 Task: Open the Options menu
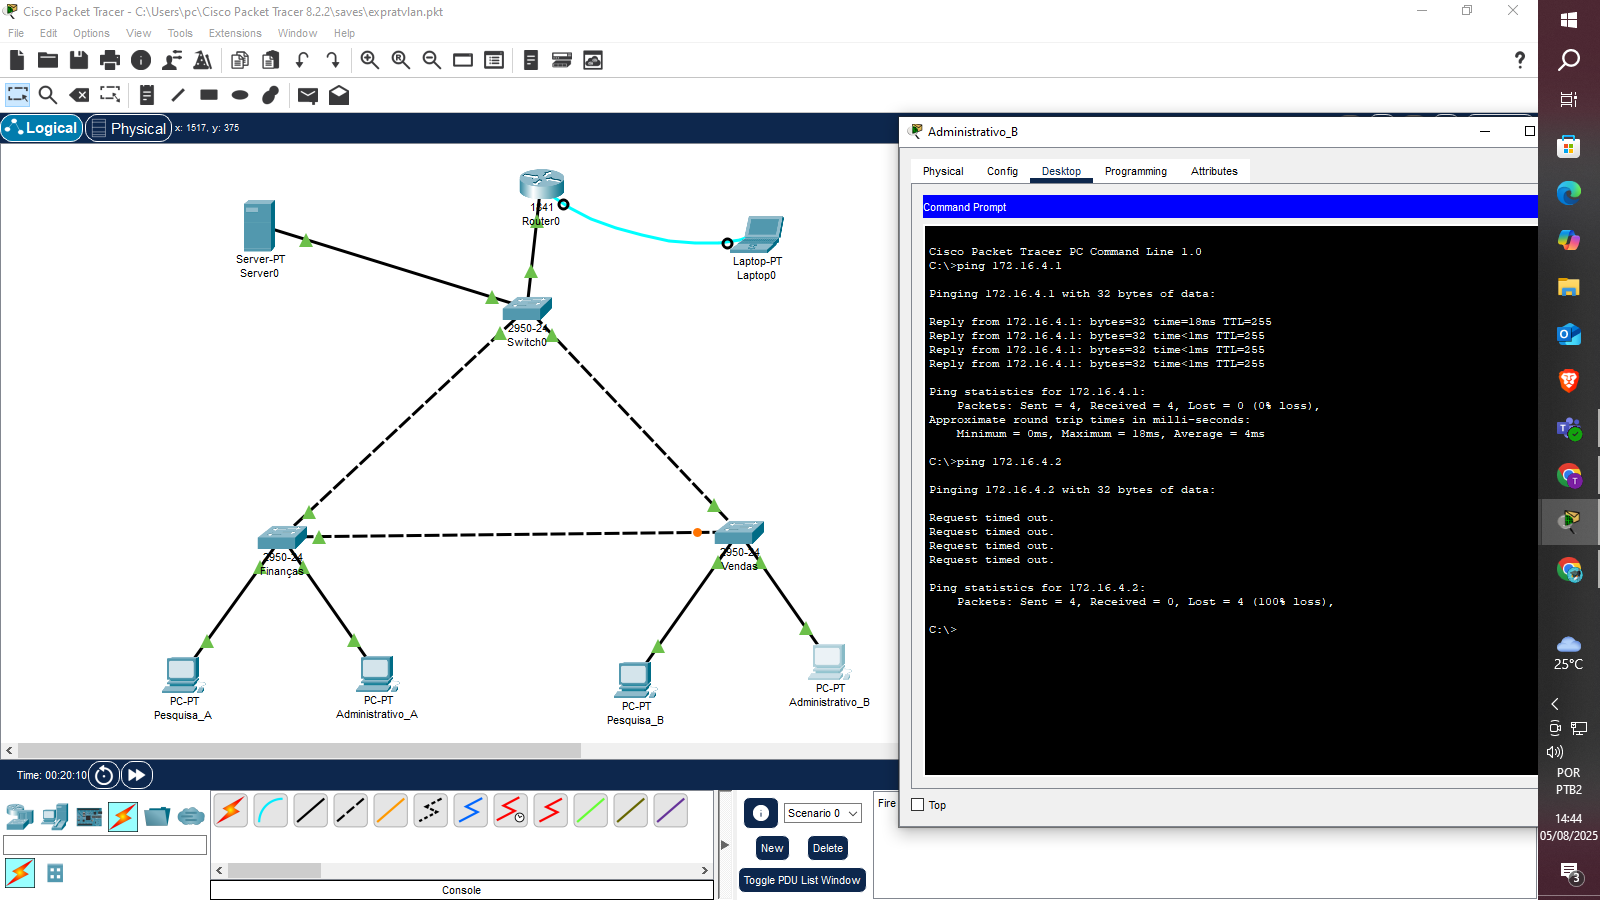coord(91,33)
